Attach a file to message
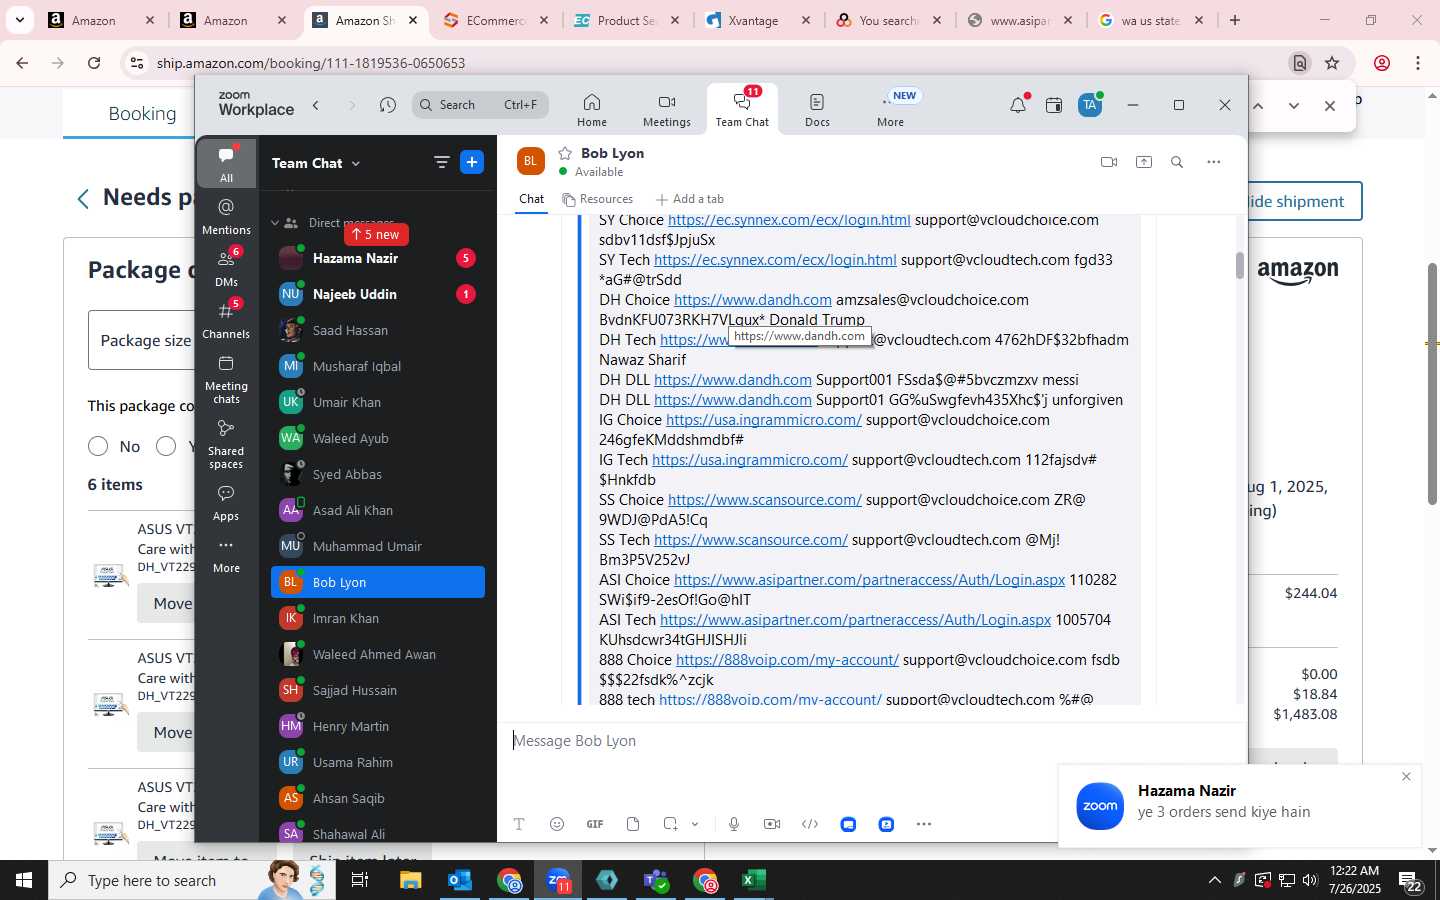Screen dimensions: 1440x900 coord(633,824)
